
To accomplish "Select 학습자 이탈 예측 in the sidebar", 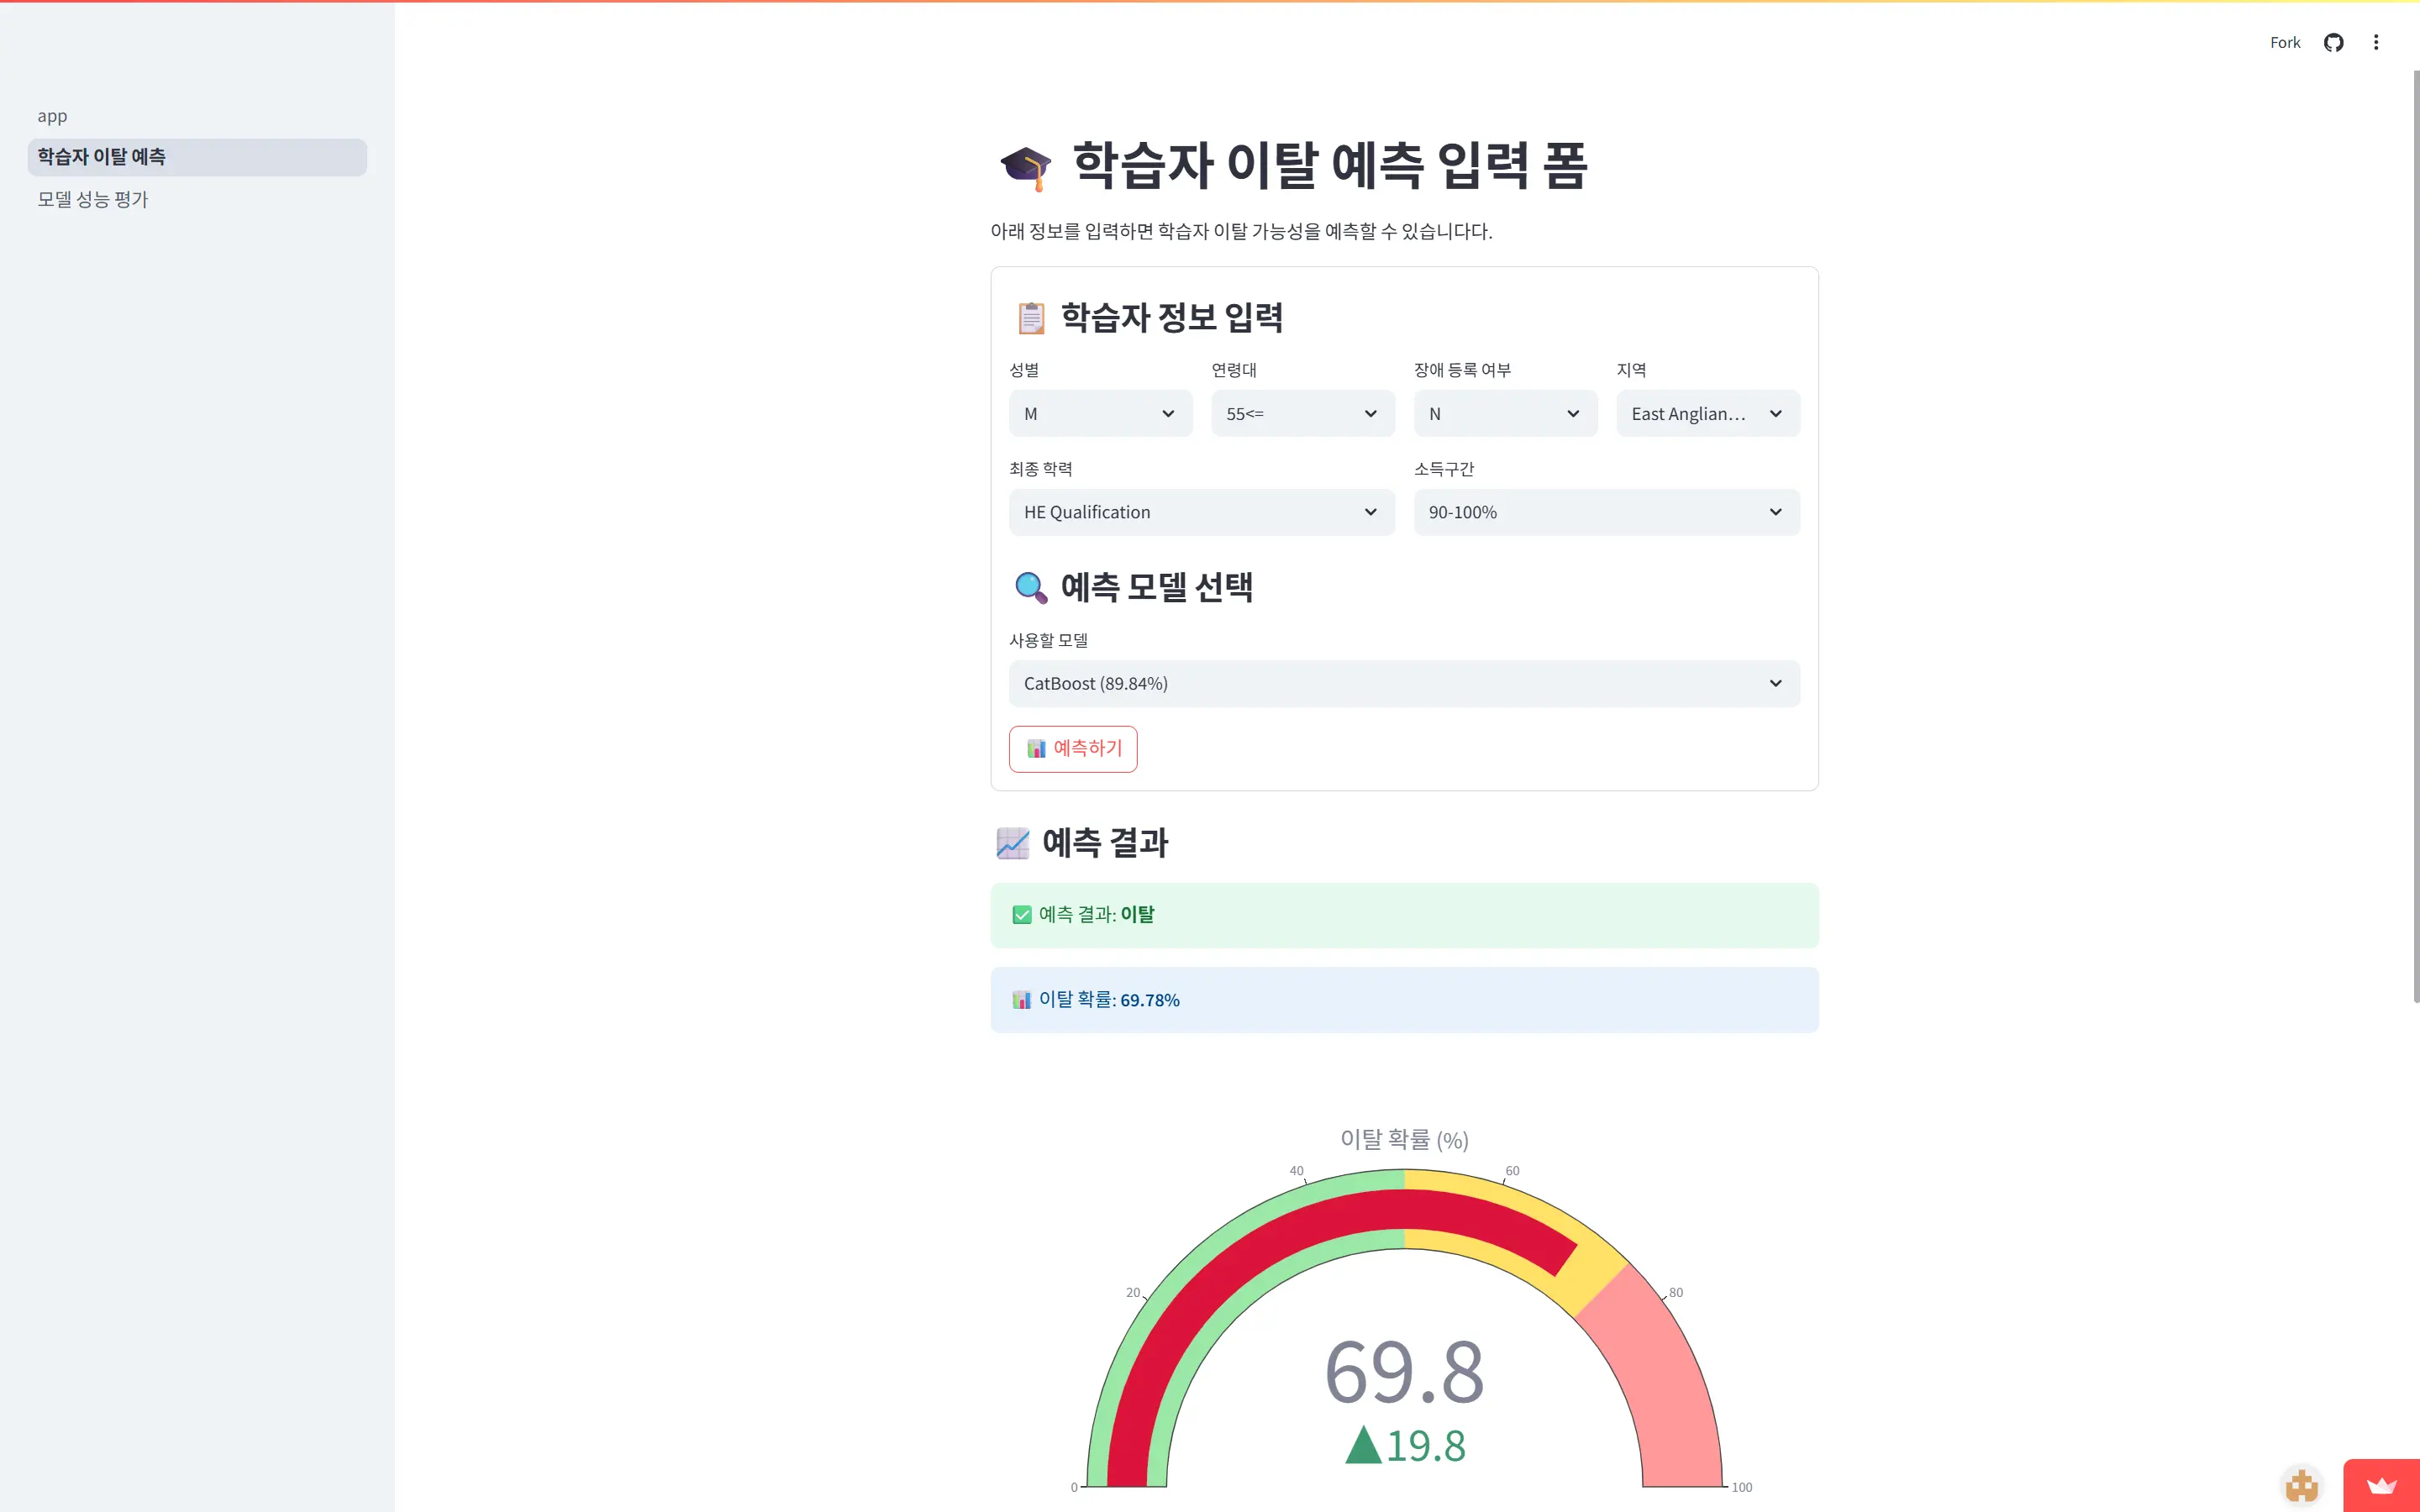I will (x=102, y=157).
